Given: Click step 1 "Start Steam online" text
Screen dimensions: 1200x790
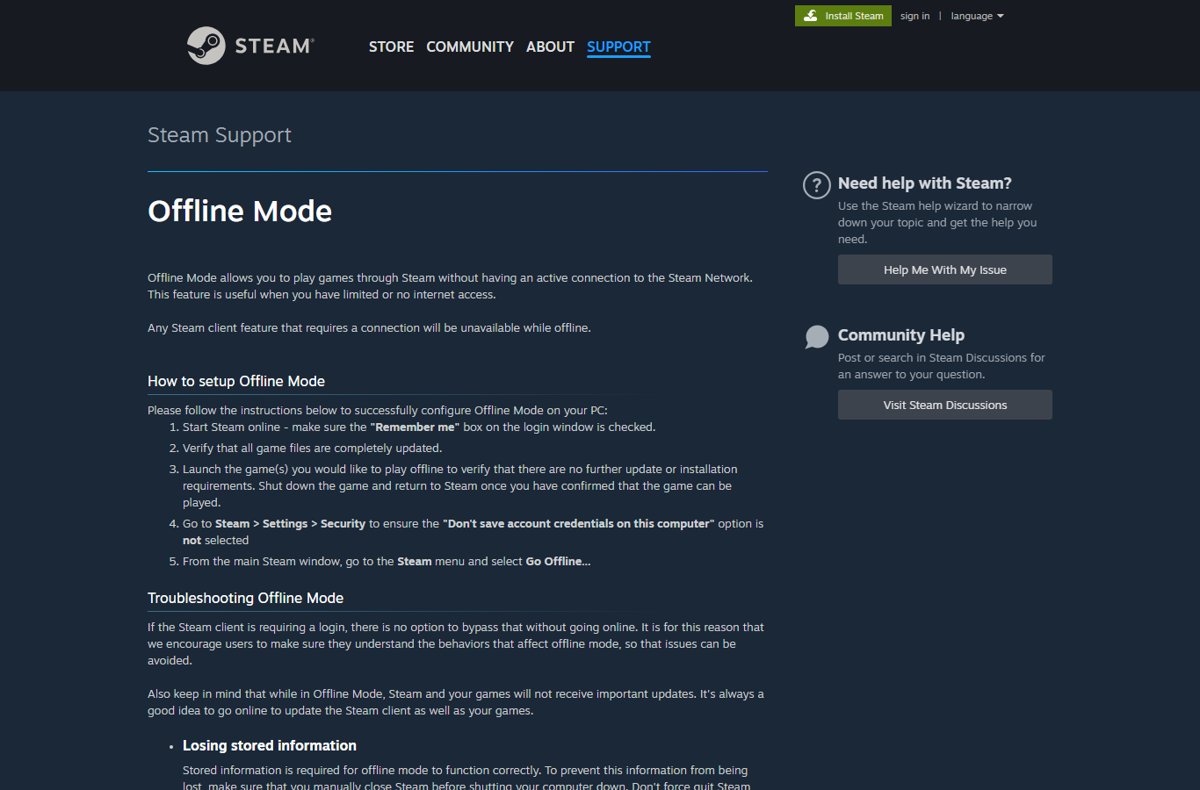Looking at the screenshot, I should [x=419, y=427].
